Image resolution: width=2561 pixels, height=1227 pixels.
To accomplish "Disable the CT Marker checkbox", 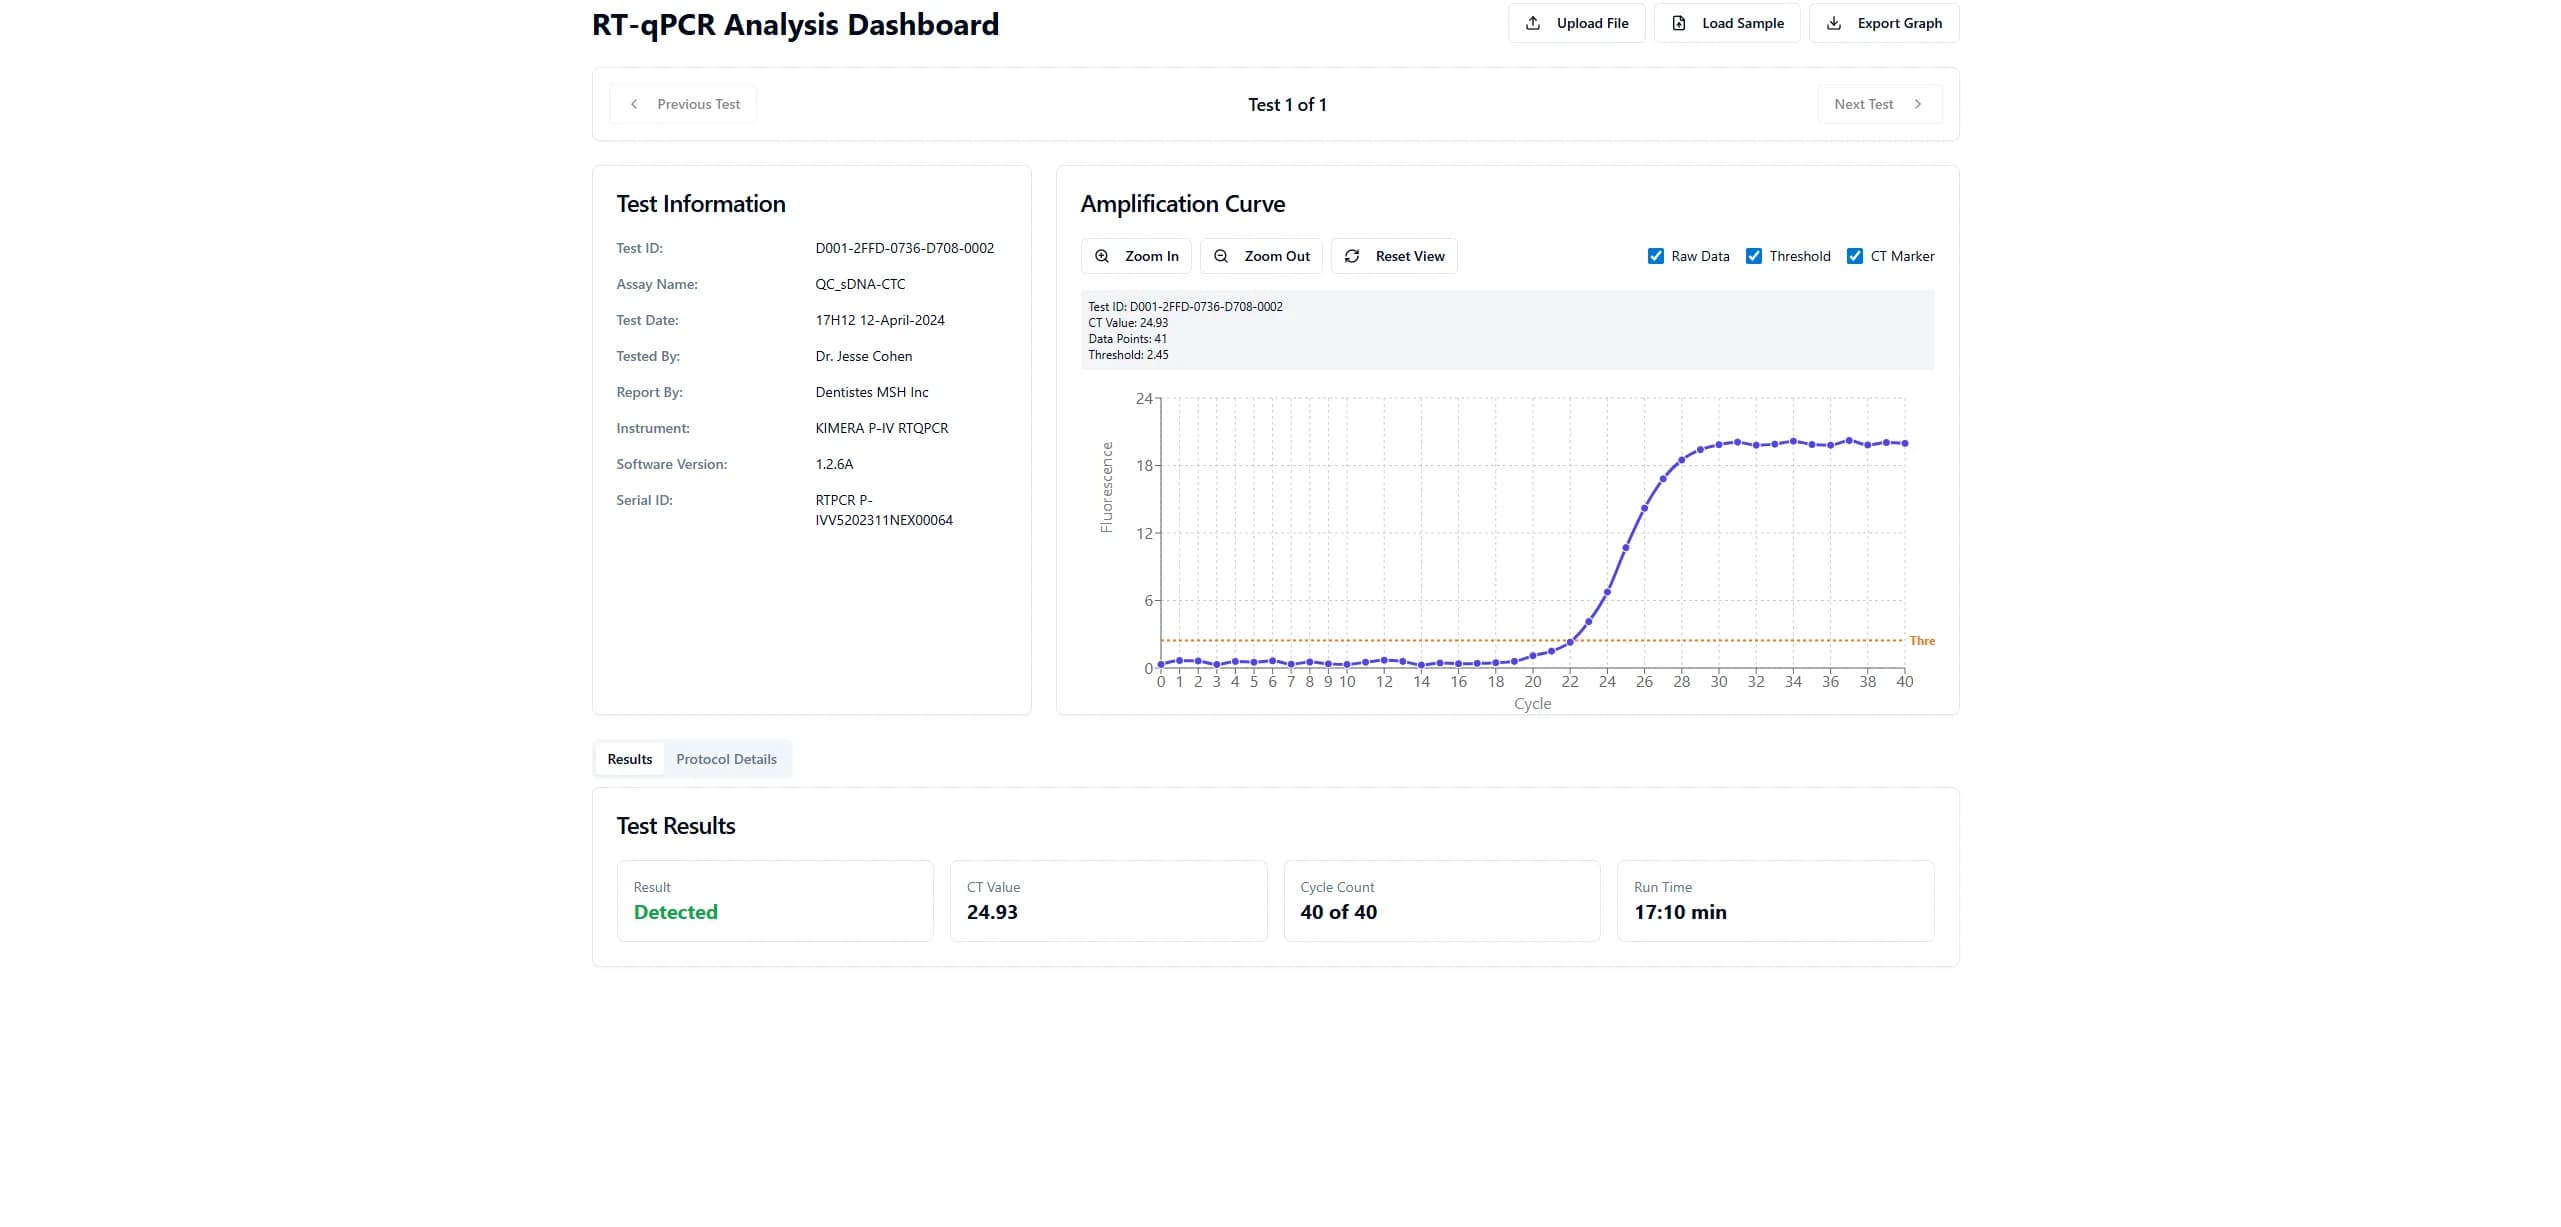I will point(1855,256).
